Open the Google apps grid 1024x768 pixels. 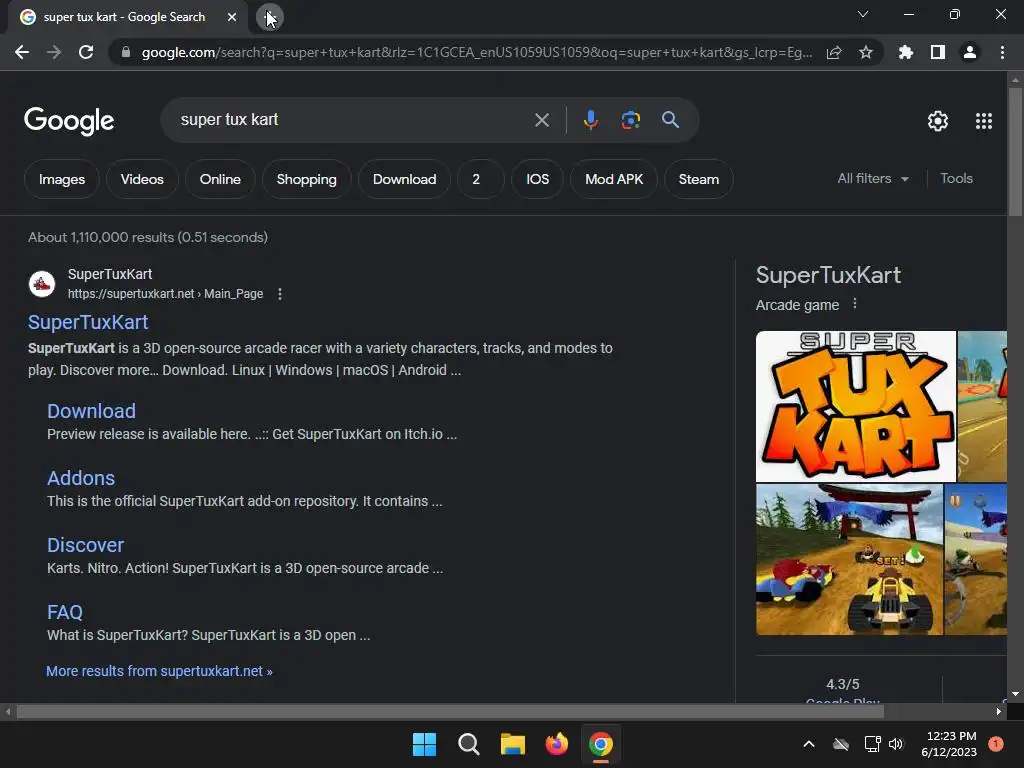tap(984, 121)
